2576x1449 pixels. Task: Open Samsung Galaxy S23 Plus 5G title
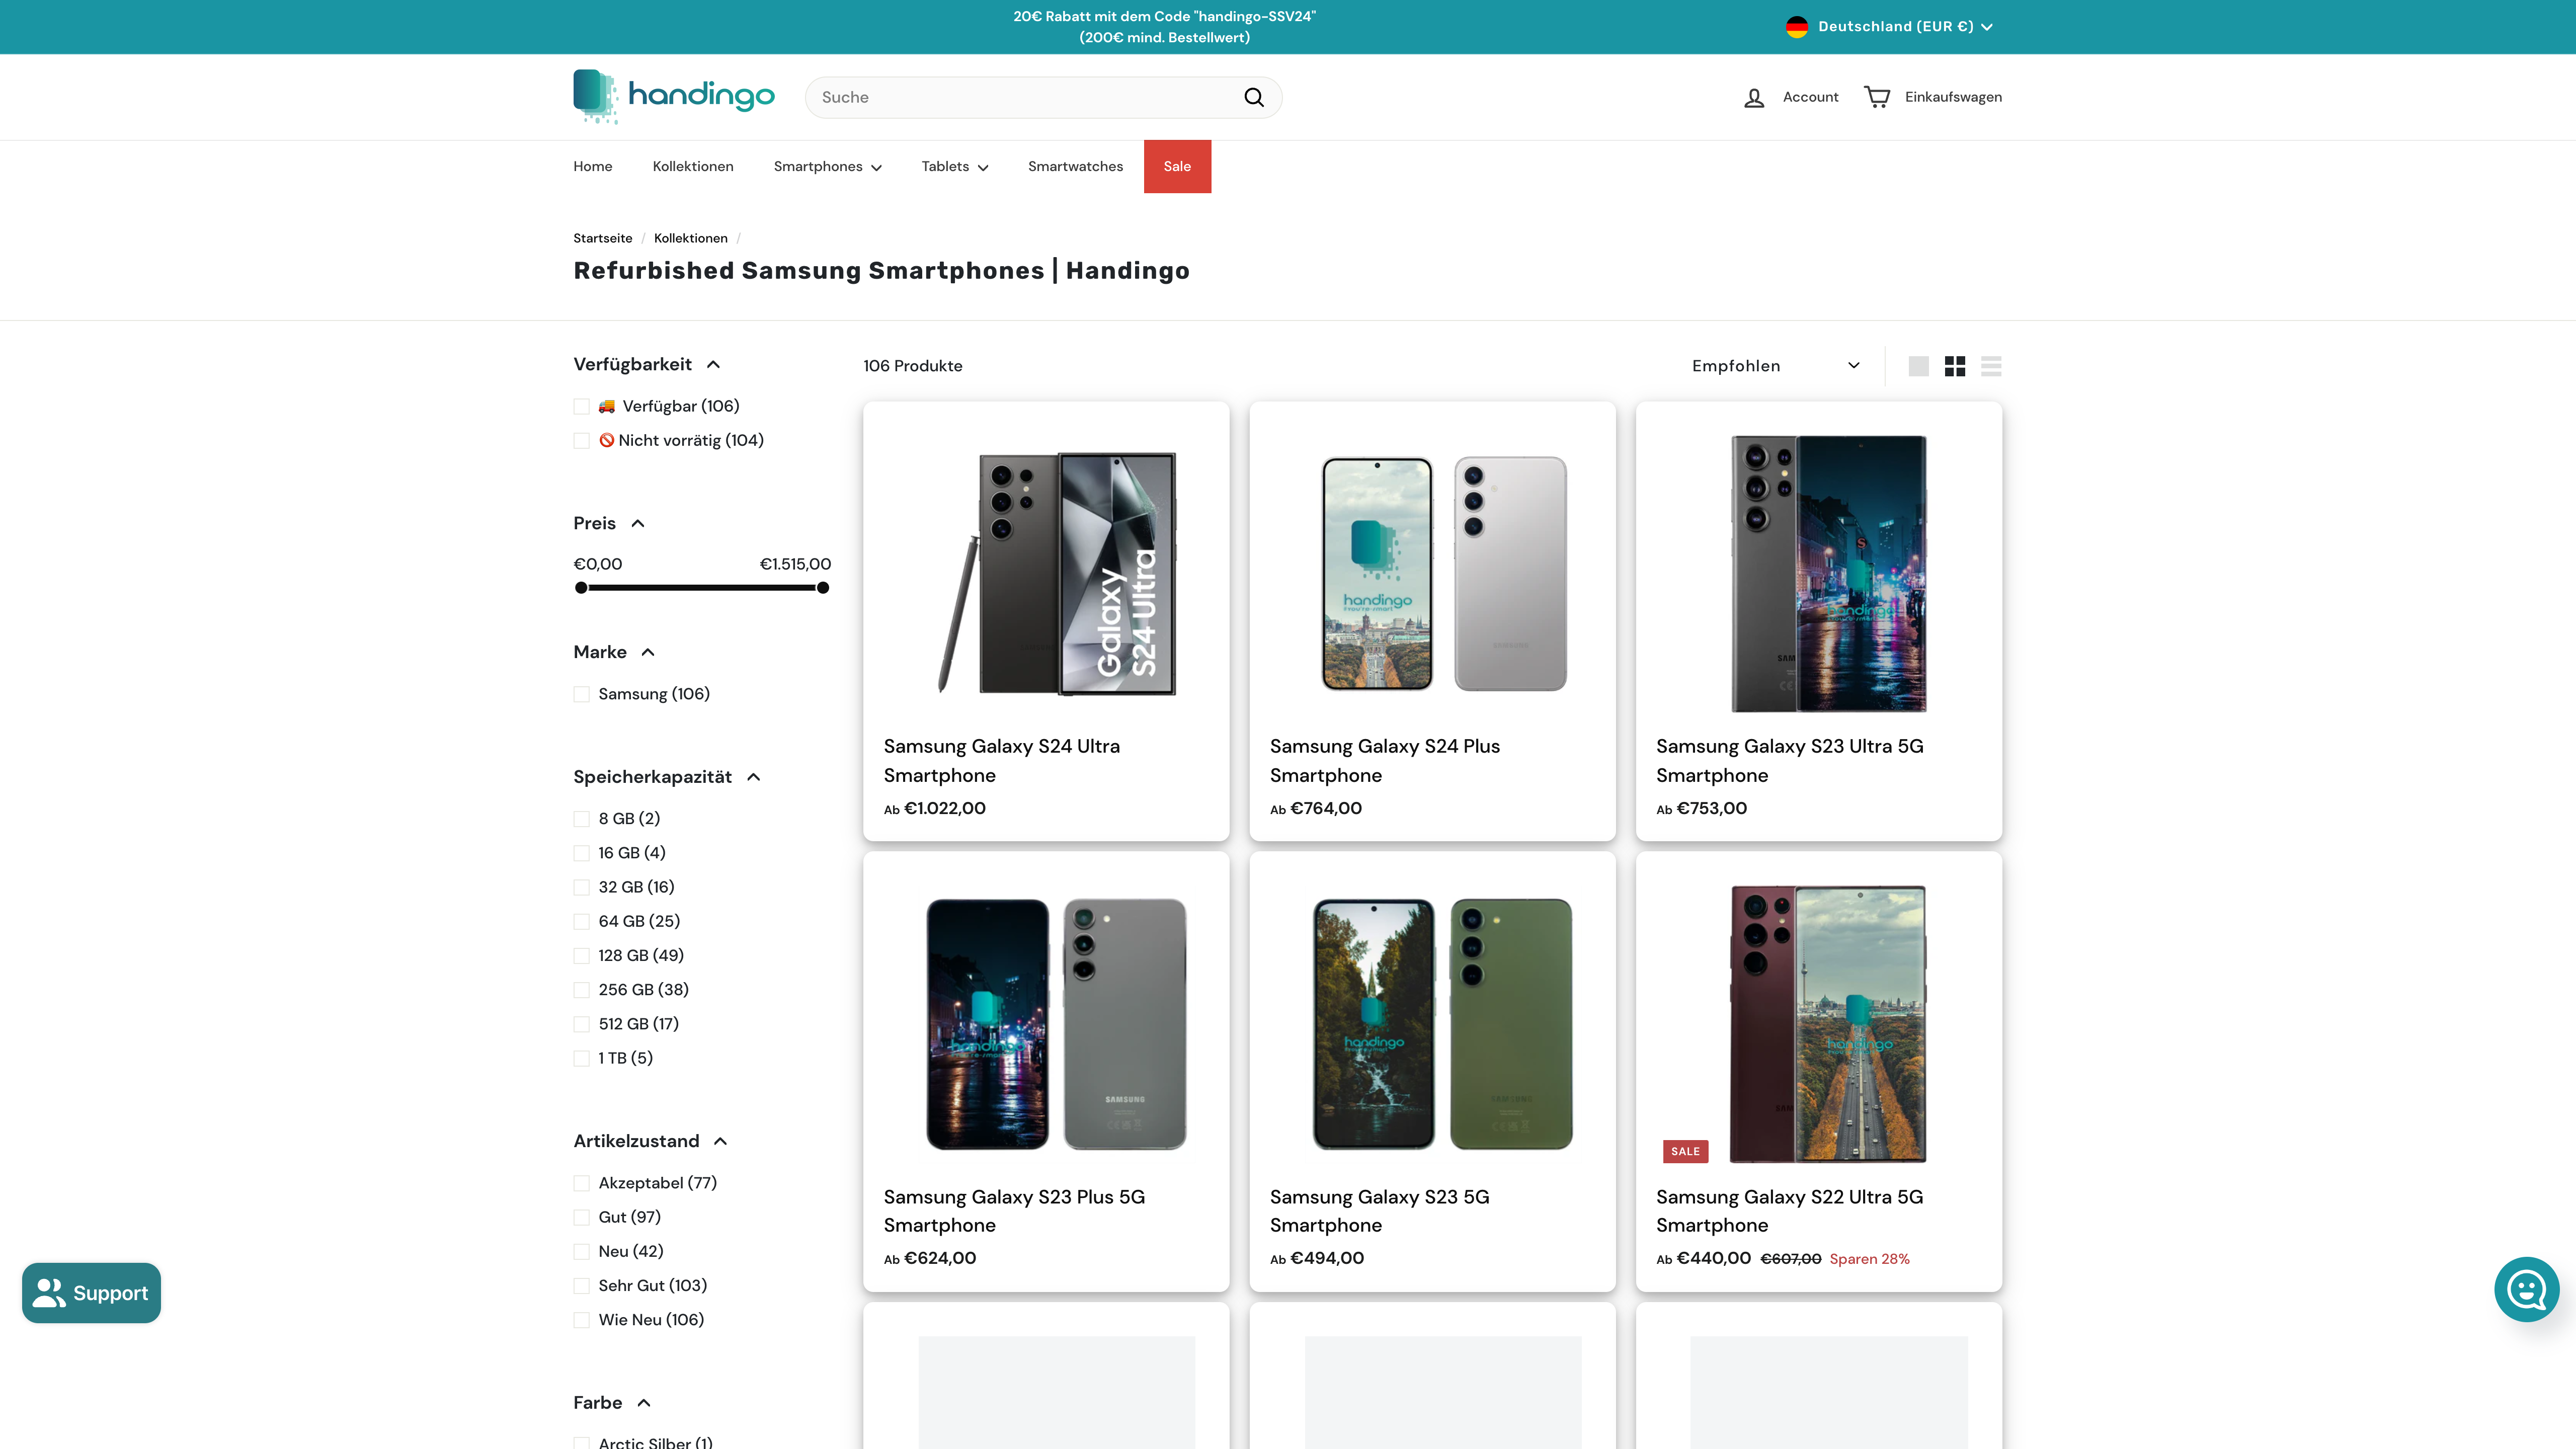coord(1014,1211)
